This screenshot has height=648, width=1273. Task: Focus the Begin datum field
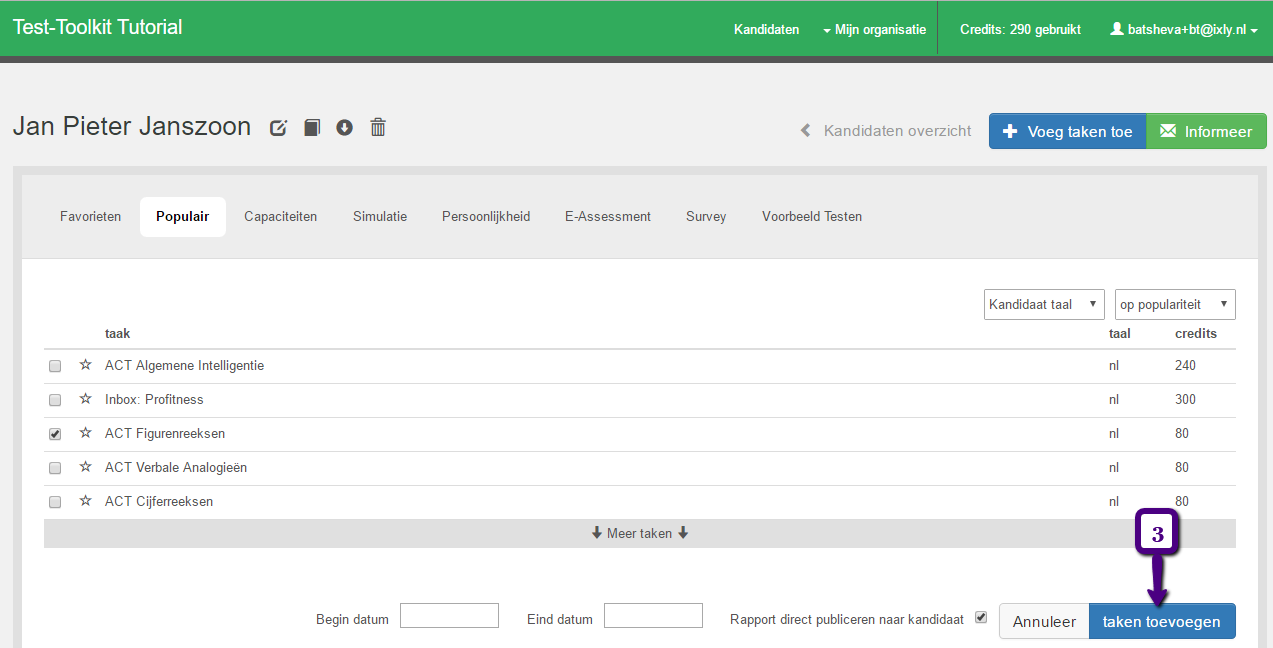click(449, 616)
